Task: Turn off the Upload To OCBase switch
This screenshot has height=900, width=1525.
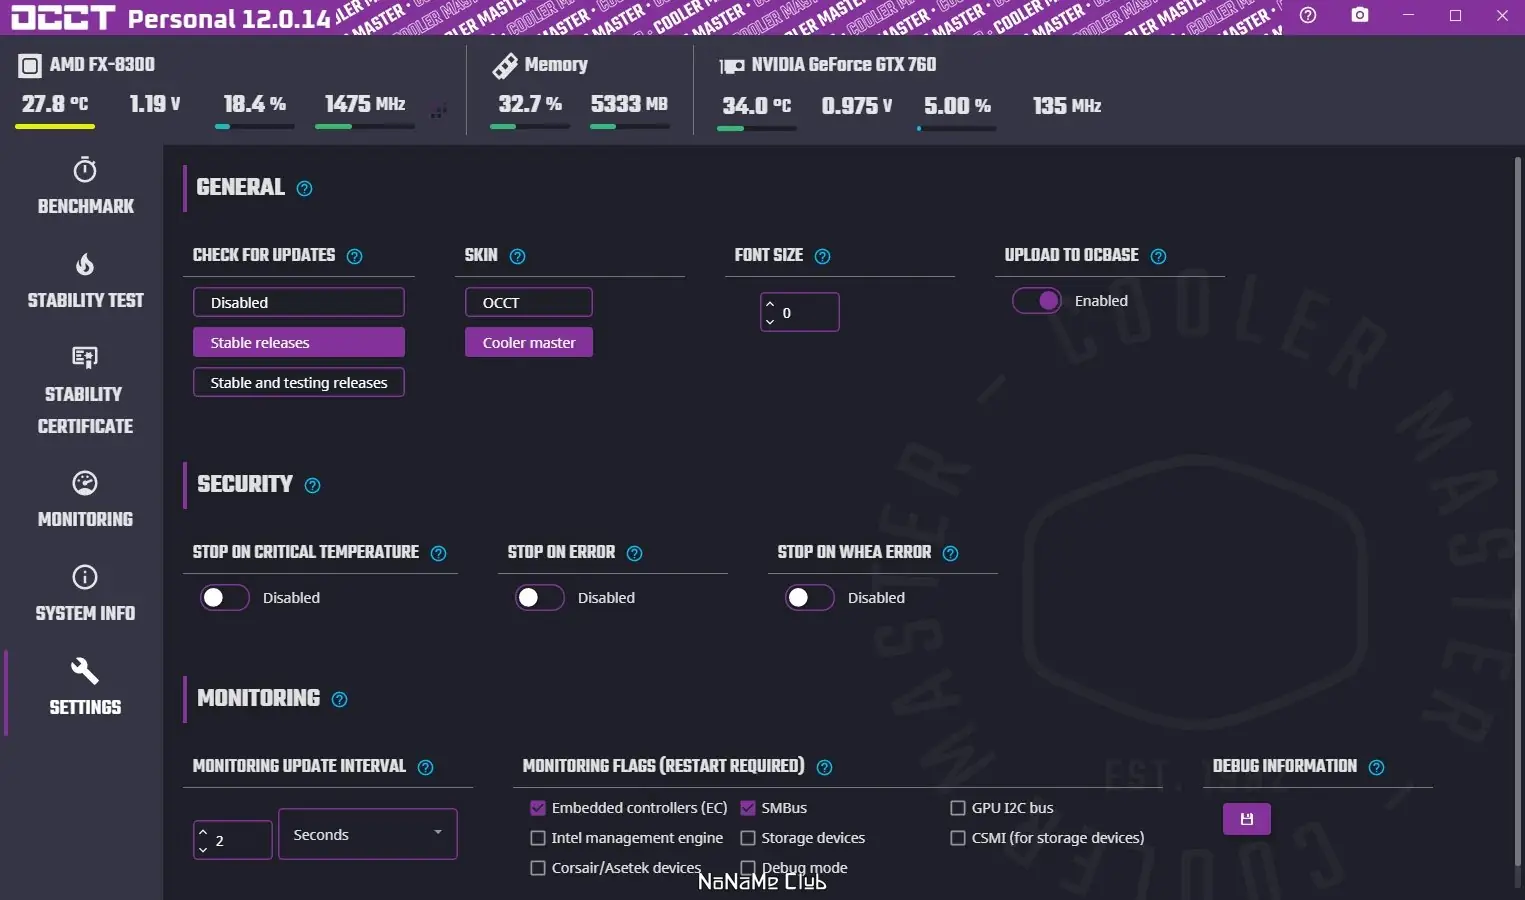Action: [x=1036, y=301]
